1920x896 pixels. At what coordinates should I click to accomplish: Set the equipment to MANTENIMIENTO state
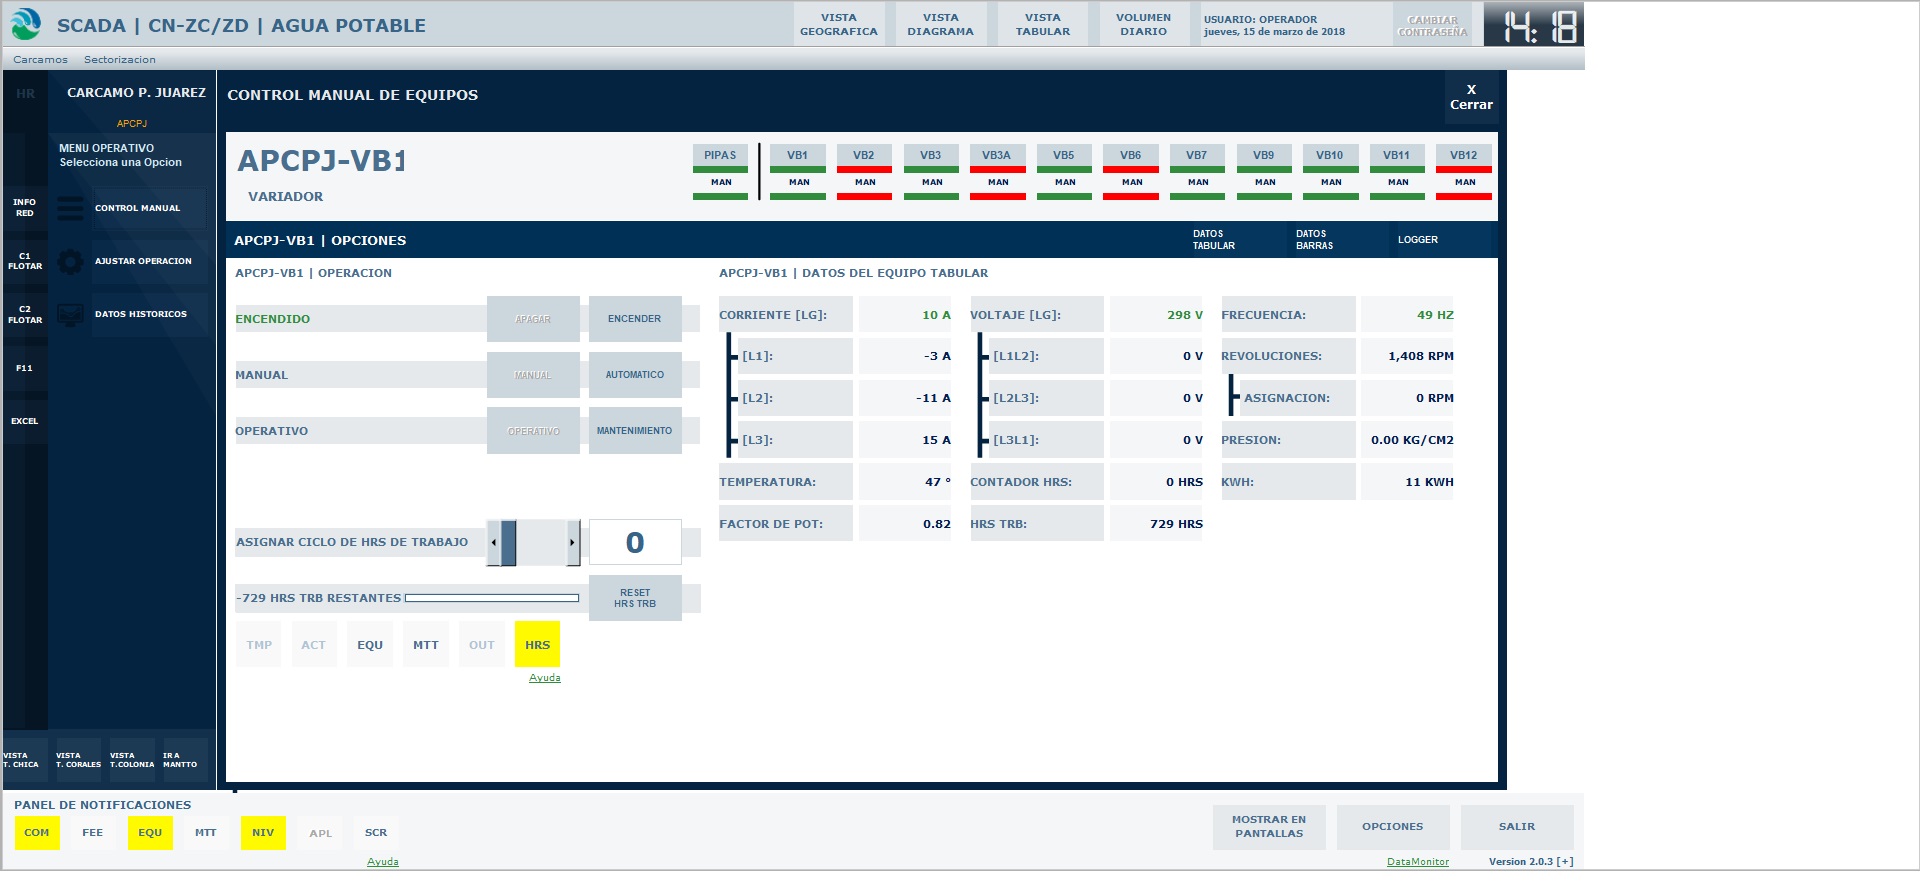[635, 431]
